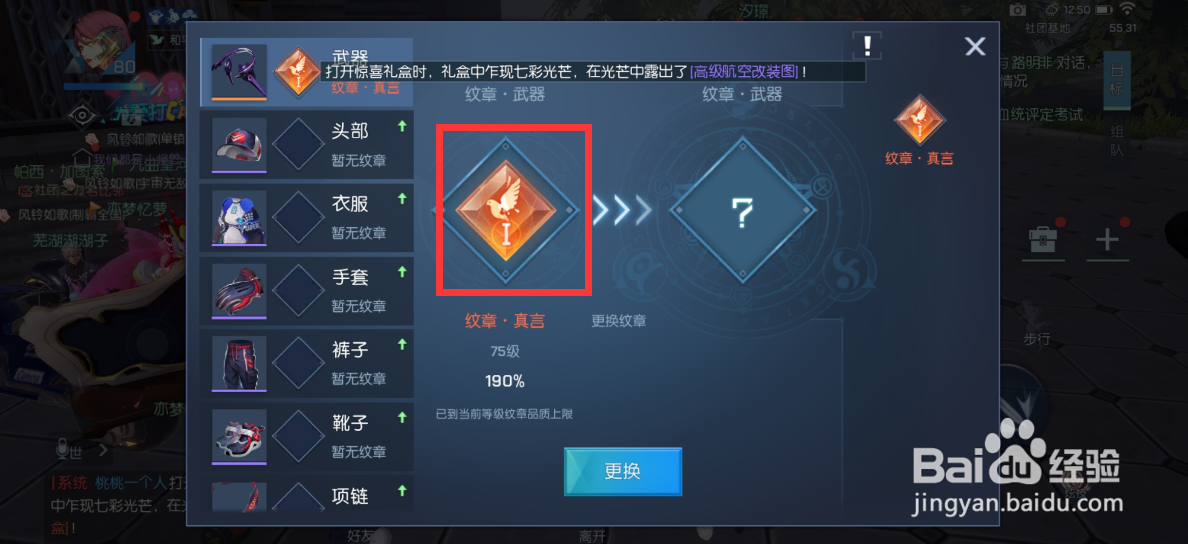Click the 更换纹章 label under the arrows

coord(618,321)
